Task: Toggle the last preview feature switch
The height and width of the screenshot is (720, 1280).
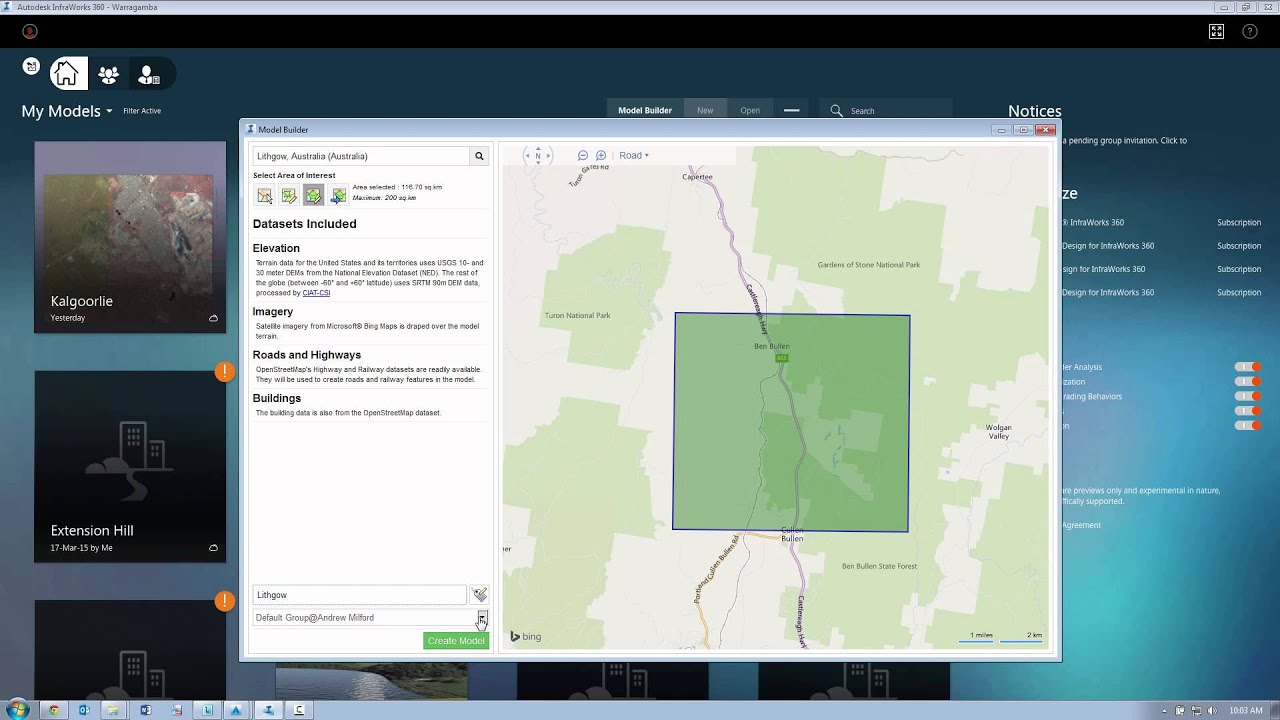Action: point(1248,425)
